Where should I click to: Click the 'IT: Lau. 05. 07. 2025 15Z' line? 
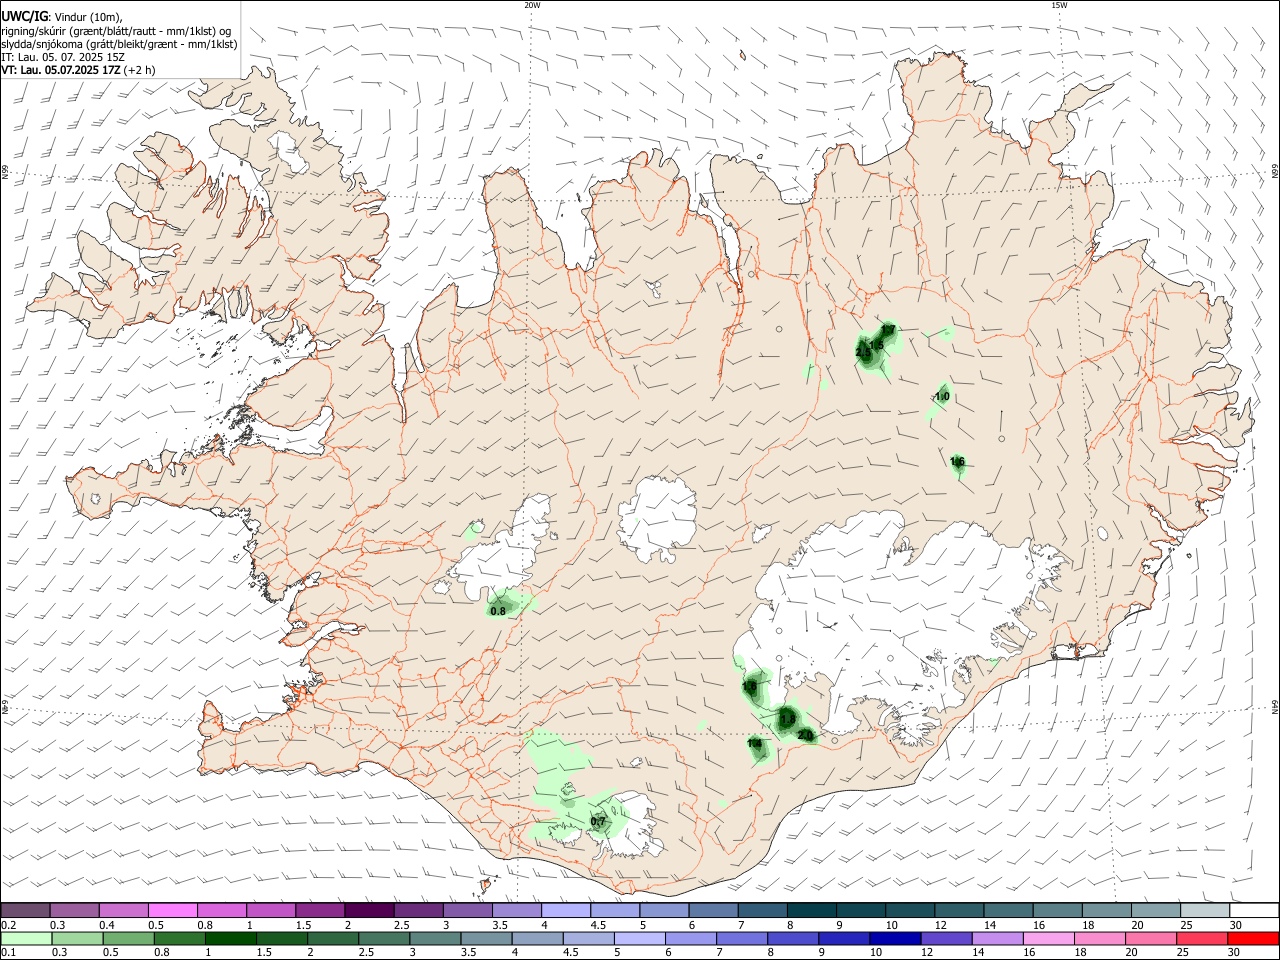tap(62, 57)
